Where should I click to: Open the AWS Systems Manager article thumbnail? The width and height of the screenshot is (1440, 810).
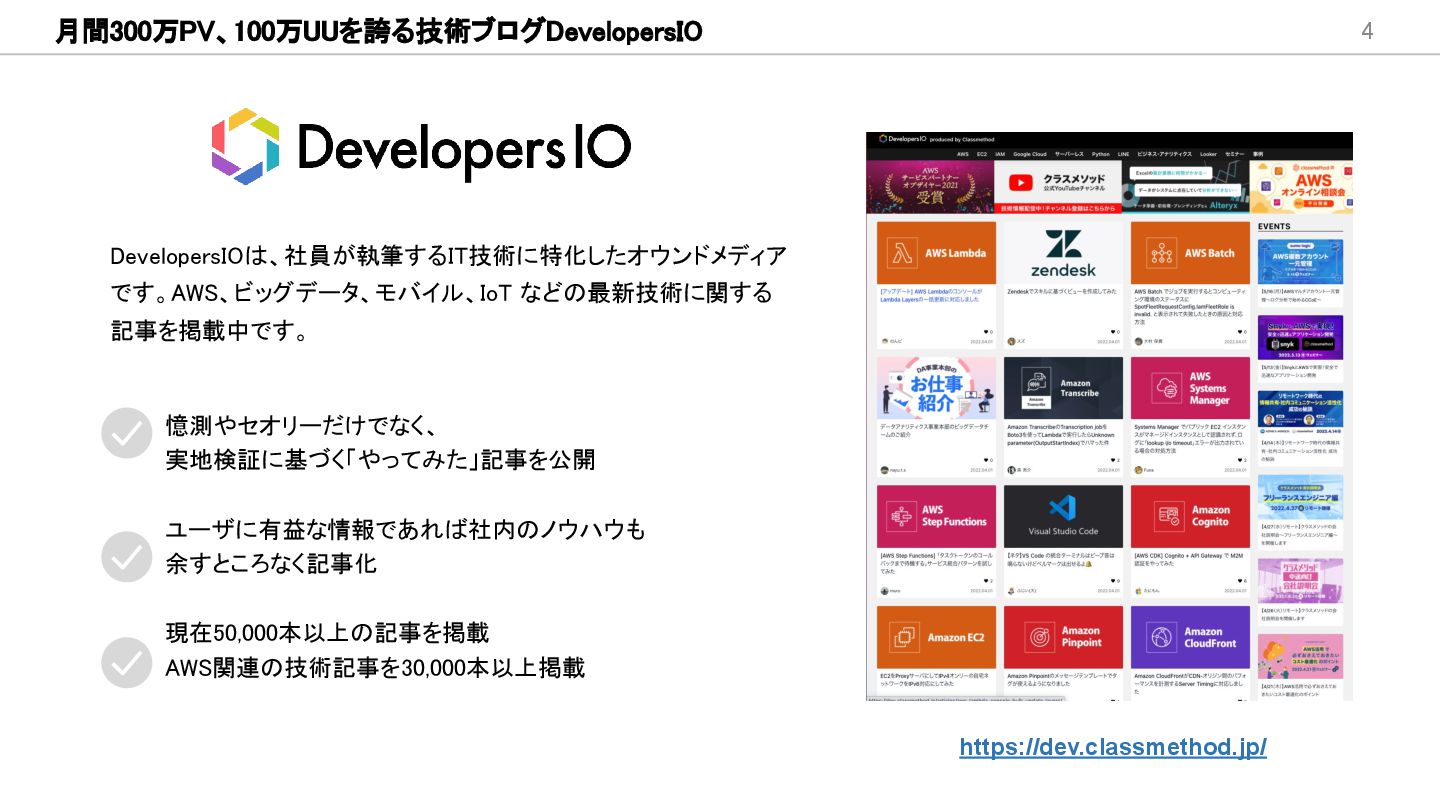[1190, 388]
